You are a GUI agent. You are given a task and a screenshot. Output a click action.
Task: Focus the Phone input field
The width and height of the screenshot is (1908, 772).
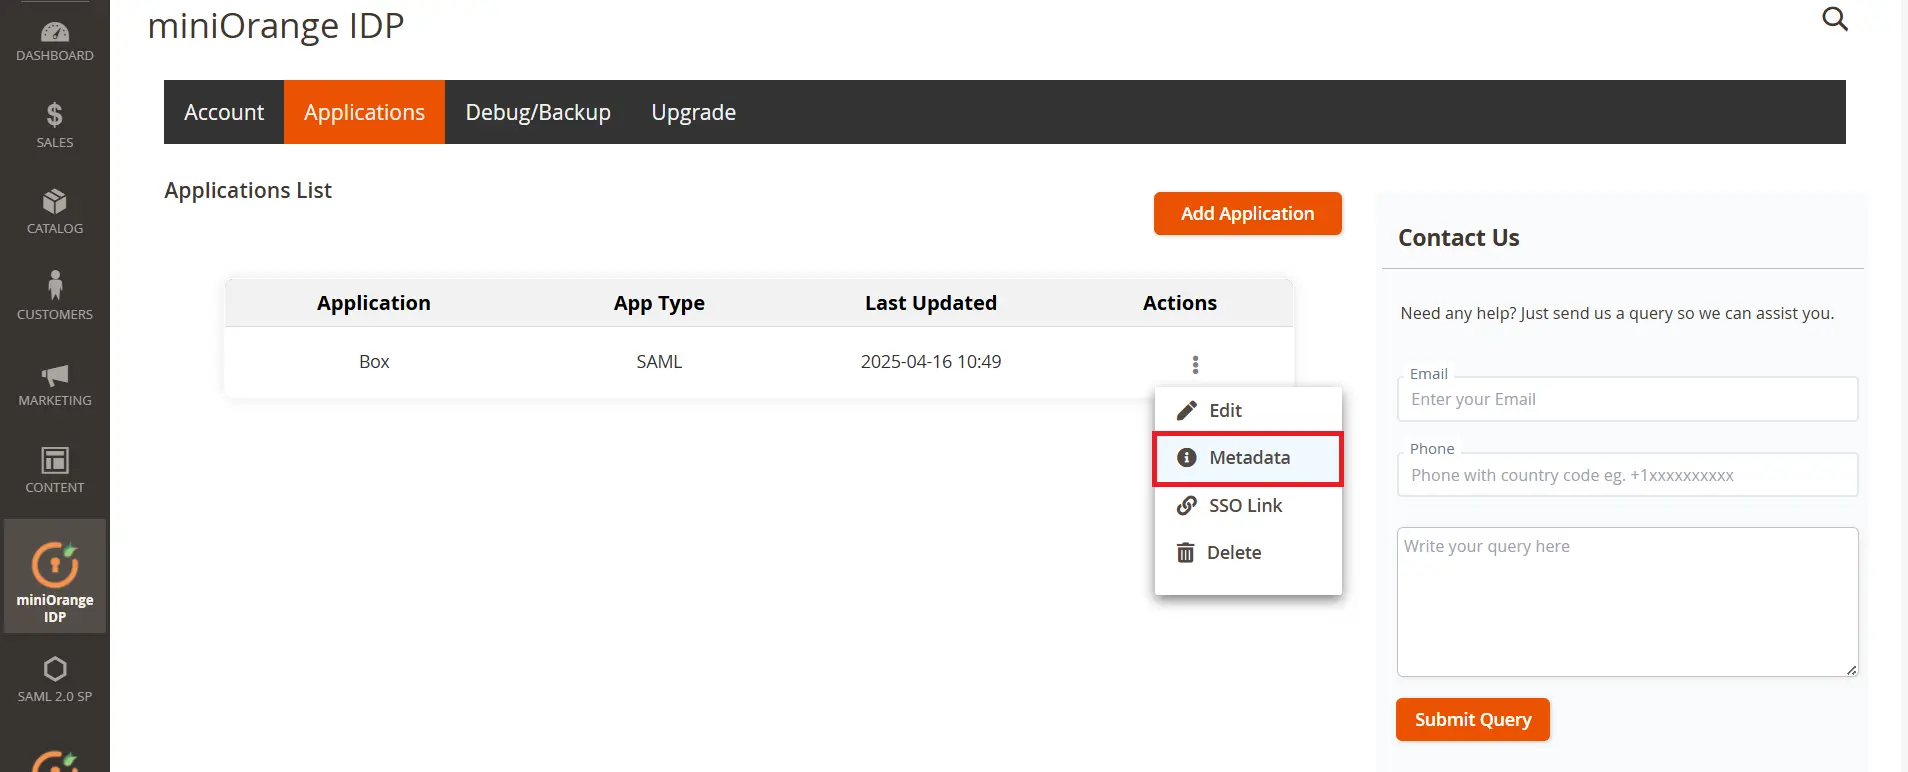coord(1627,475)
